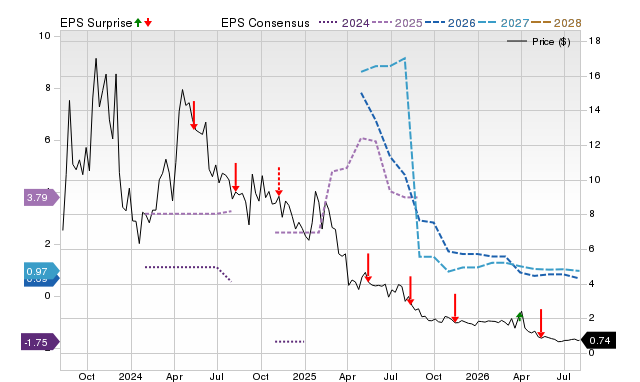640x382 pixels.
Task: Select the red surprise arrow at May 2026
Action: (x=541, y=323)
